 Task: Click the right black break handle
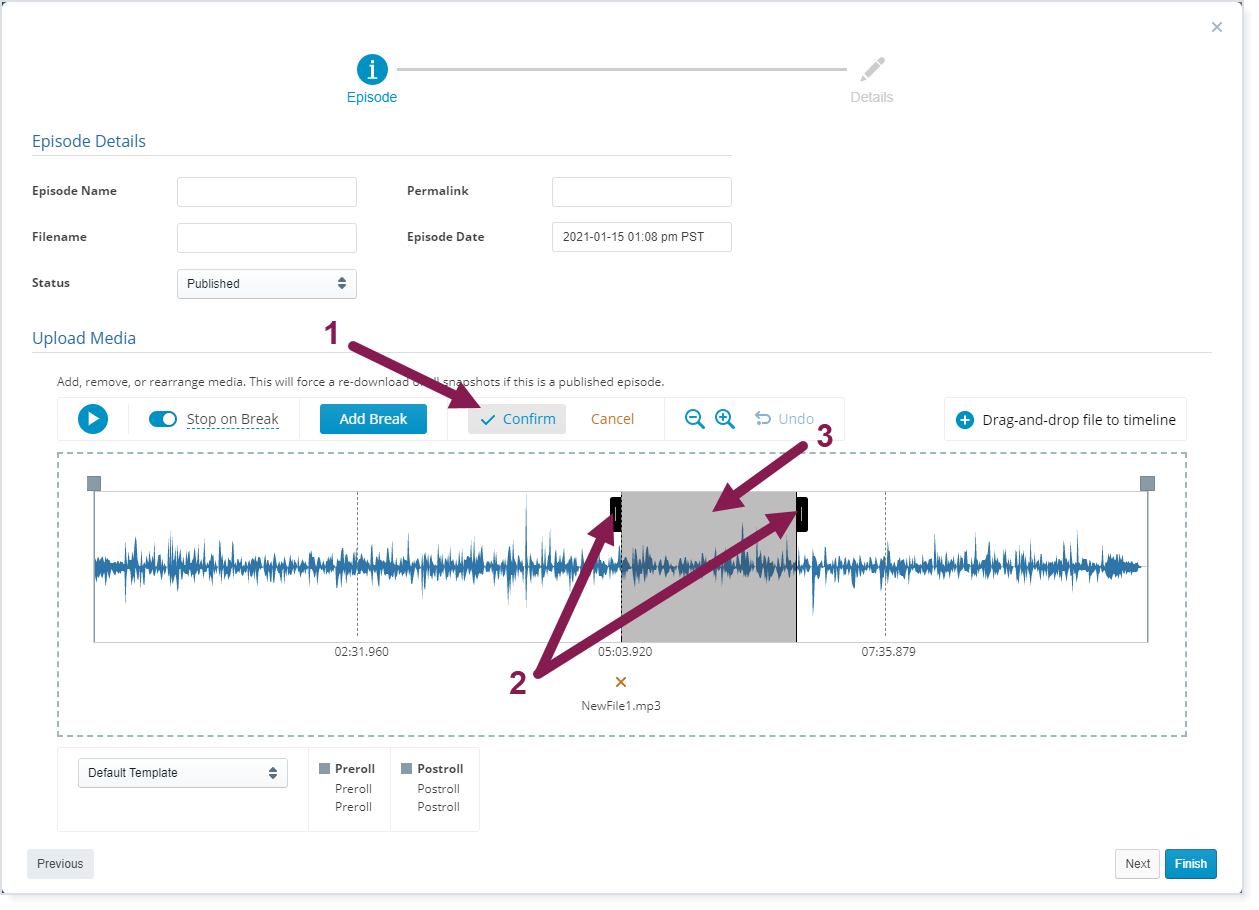pyautogui.click(x=802, y=515)
